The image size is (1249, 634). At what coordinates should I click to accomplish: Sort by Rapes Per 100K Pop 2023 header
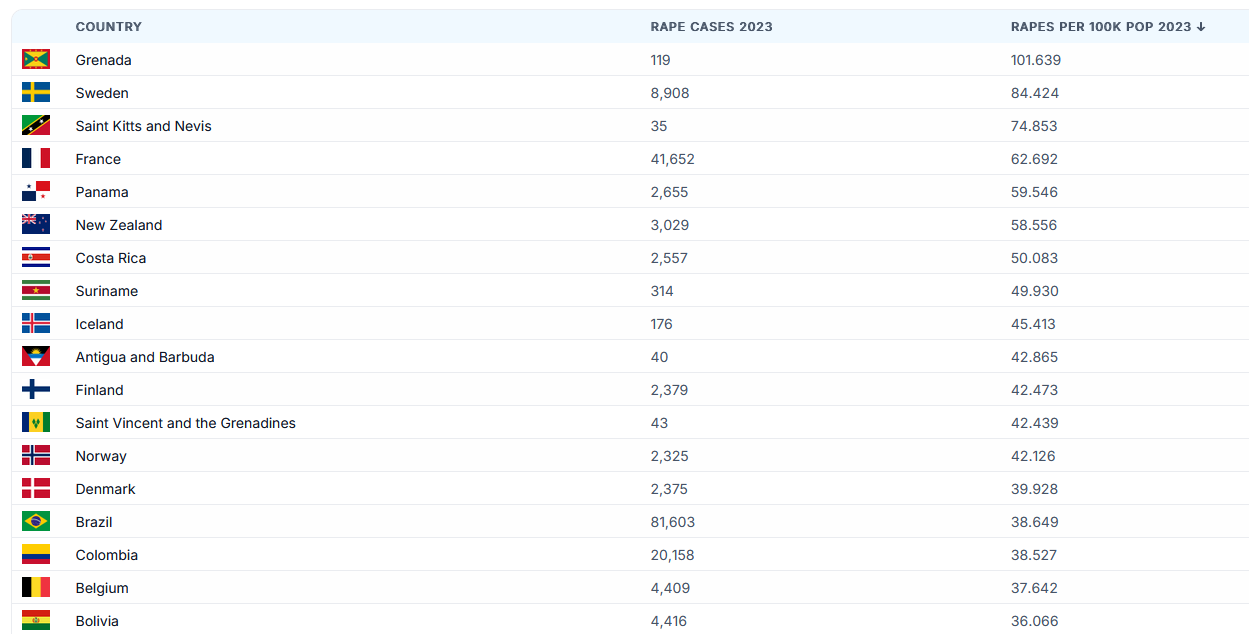click(x=1108, y=27)
